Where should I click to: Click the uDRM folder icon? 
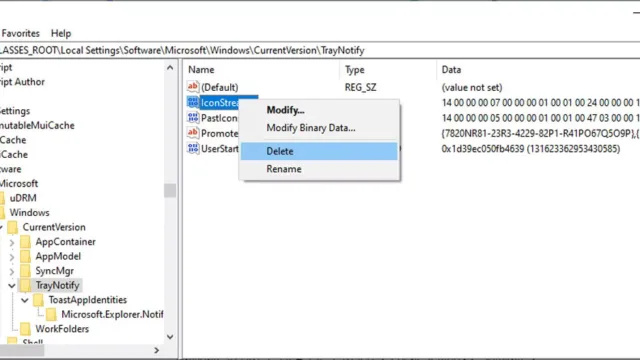coord(2,198)
